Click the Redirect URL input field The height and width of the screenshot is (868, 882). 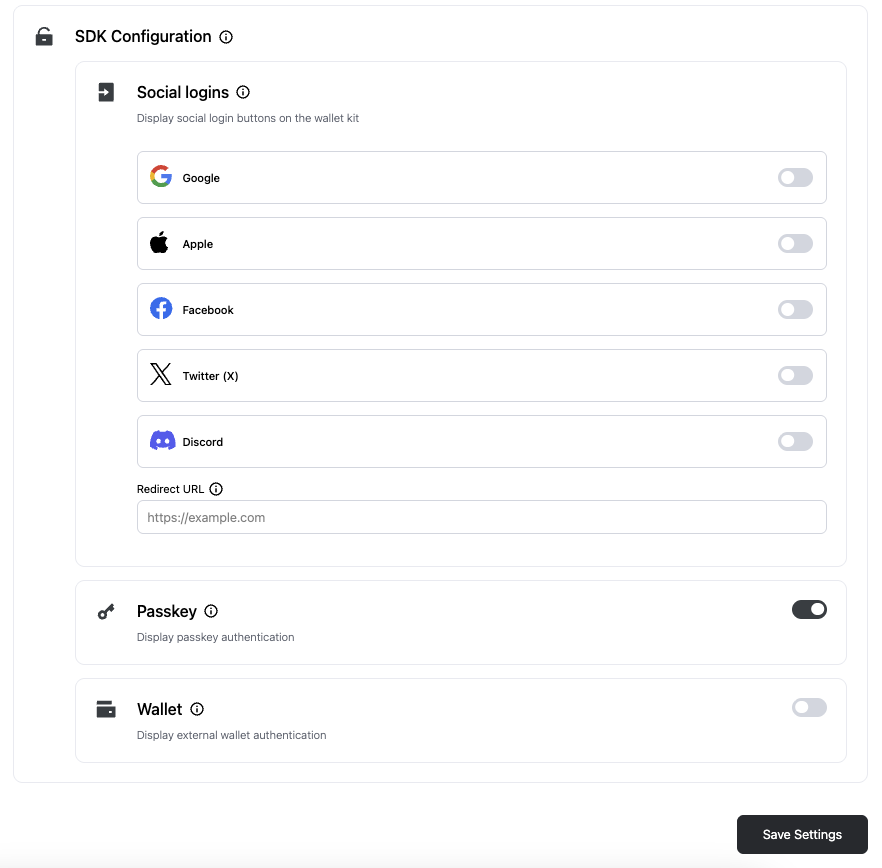click(x=481, y=517)
